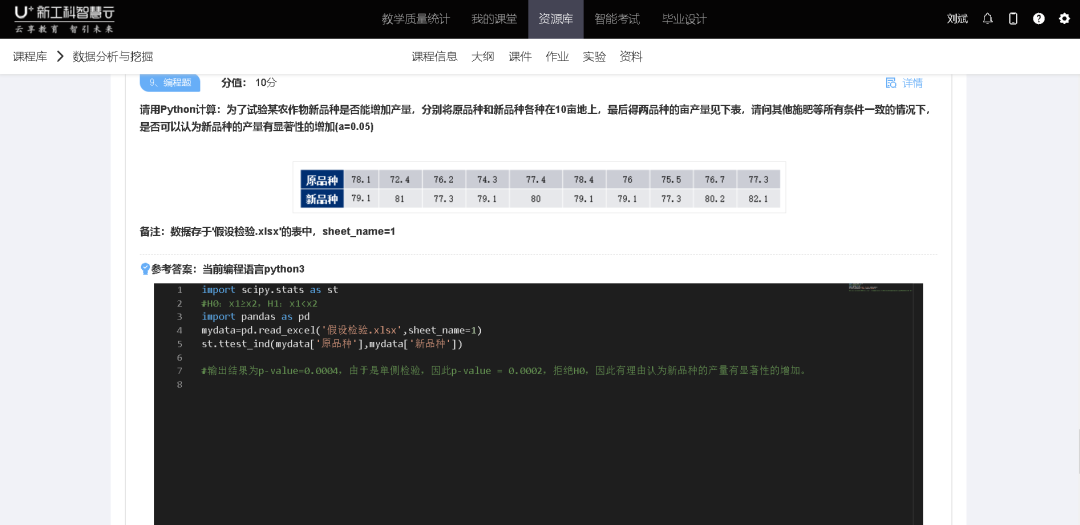Click the 参考答案: 当前编程语言python3 heading
Image resolution: width=1080 pixels, height=525 pixels.
(x=227, y=269)
